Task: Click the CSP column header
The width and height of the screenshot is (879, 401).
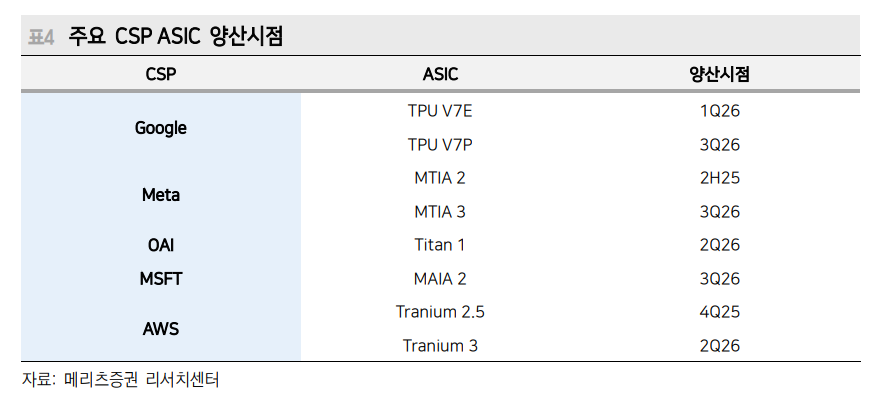Action: (x=160, y=75)
